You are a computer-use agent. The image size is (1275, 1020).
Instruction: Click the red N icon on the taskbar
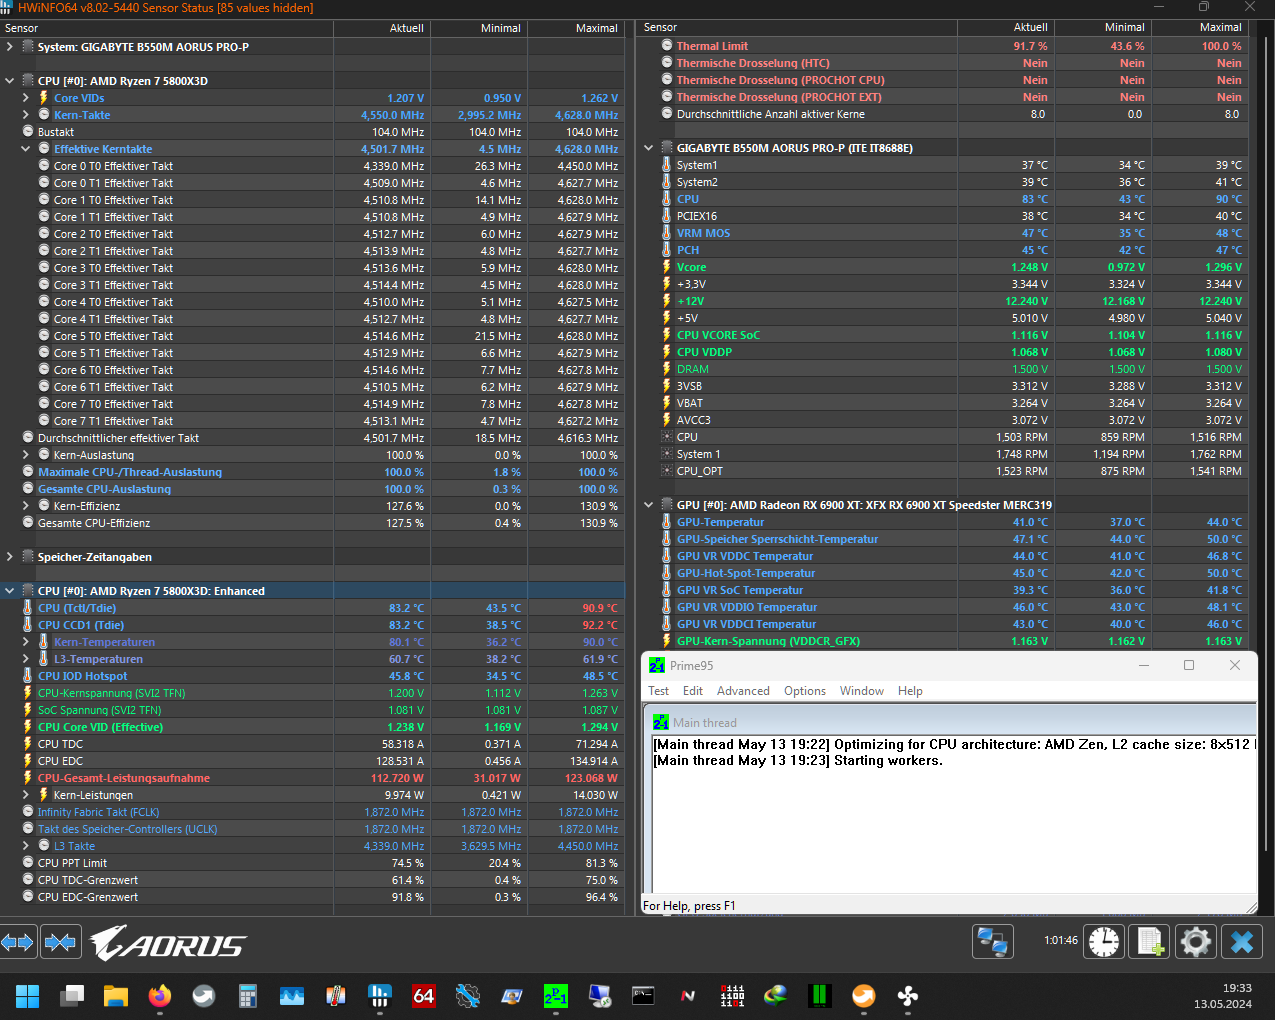coord(688,996)
